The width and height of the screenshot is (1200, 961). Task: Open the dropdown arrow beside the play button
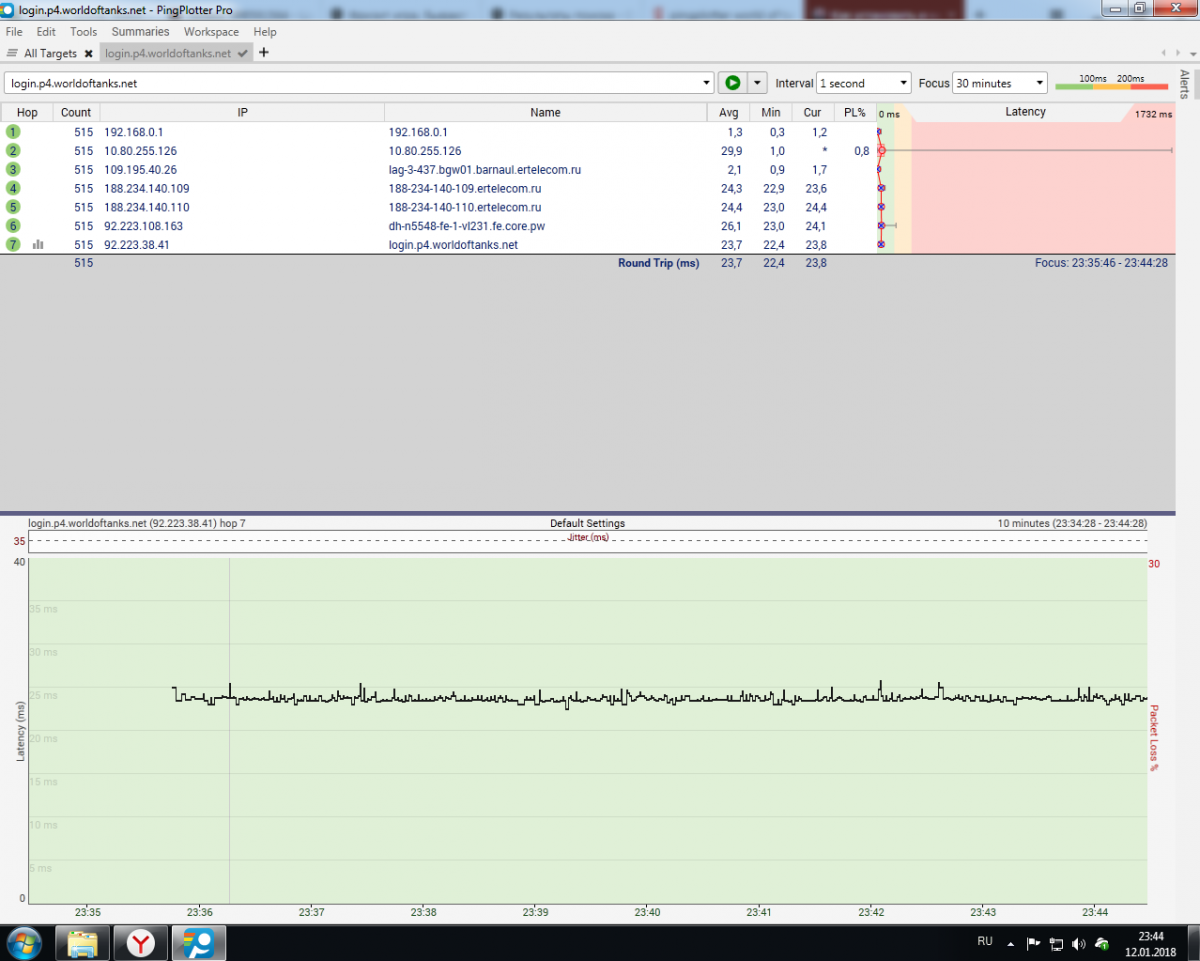757,83
